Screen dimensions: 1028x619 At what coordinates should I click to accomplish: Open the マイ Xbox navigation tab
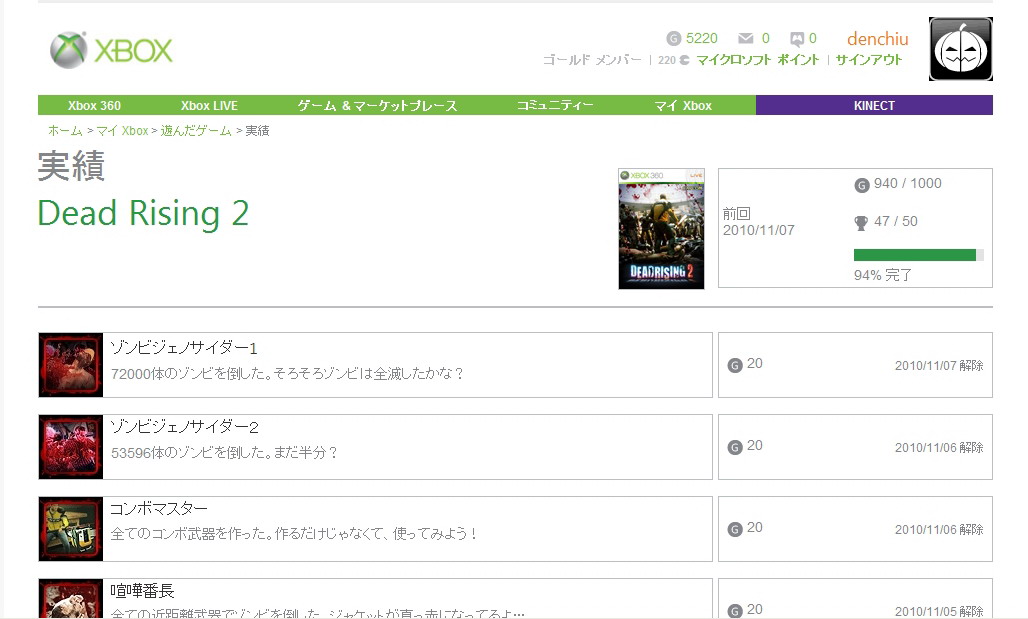click(682, 106)
